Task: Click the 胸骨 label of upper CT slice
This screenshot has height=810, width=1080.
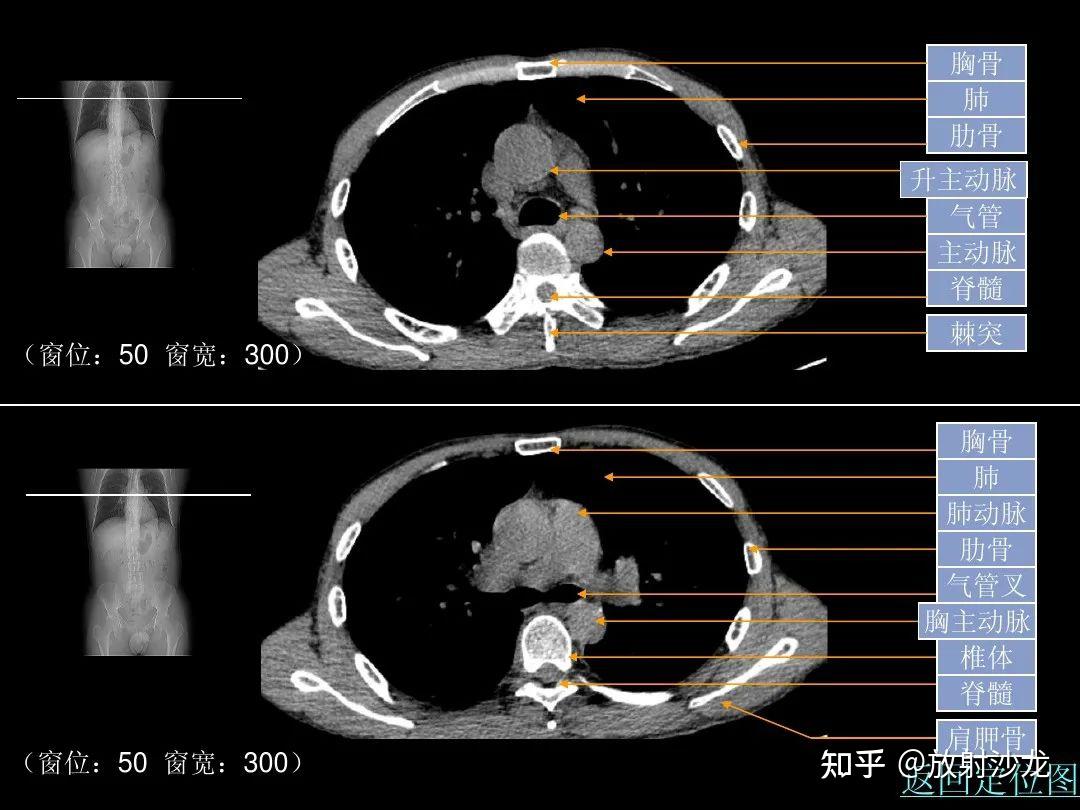Action: pyautogui.click(x=976, y=63)
